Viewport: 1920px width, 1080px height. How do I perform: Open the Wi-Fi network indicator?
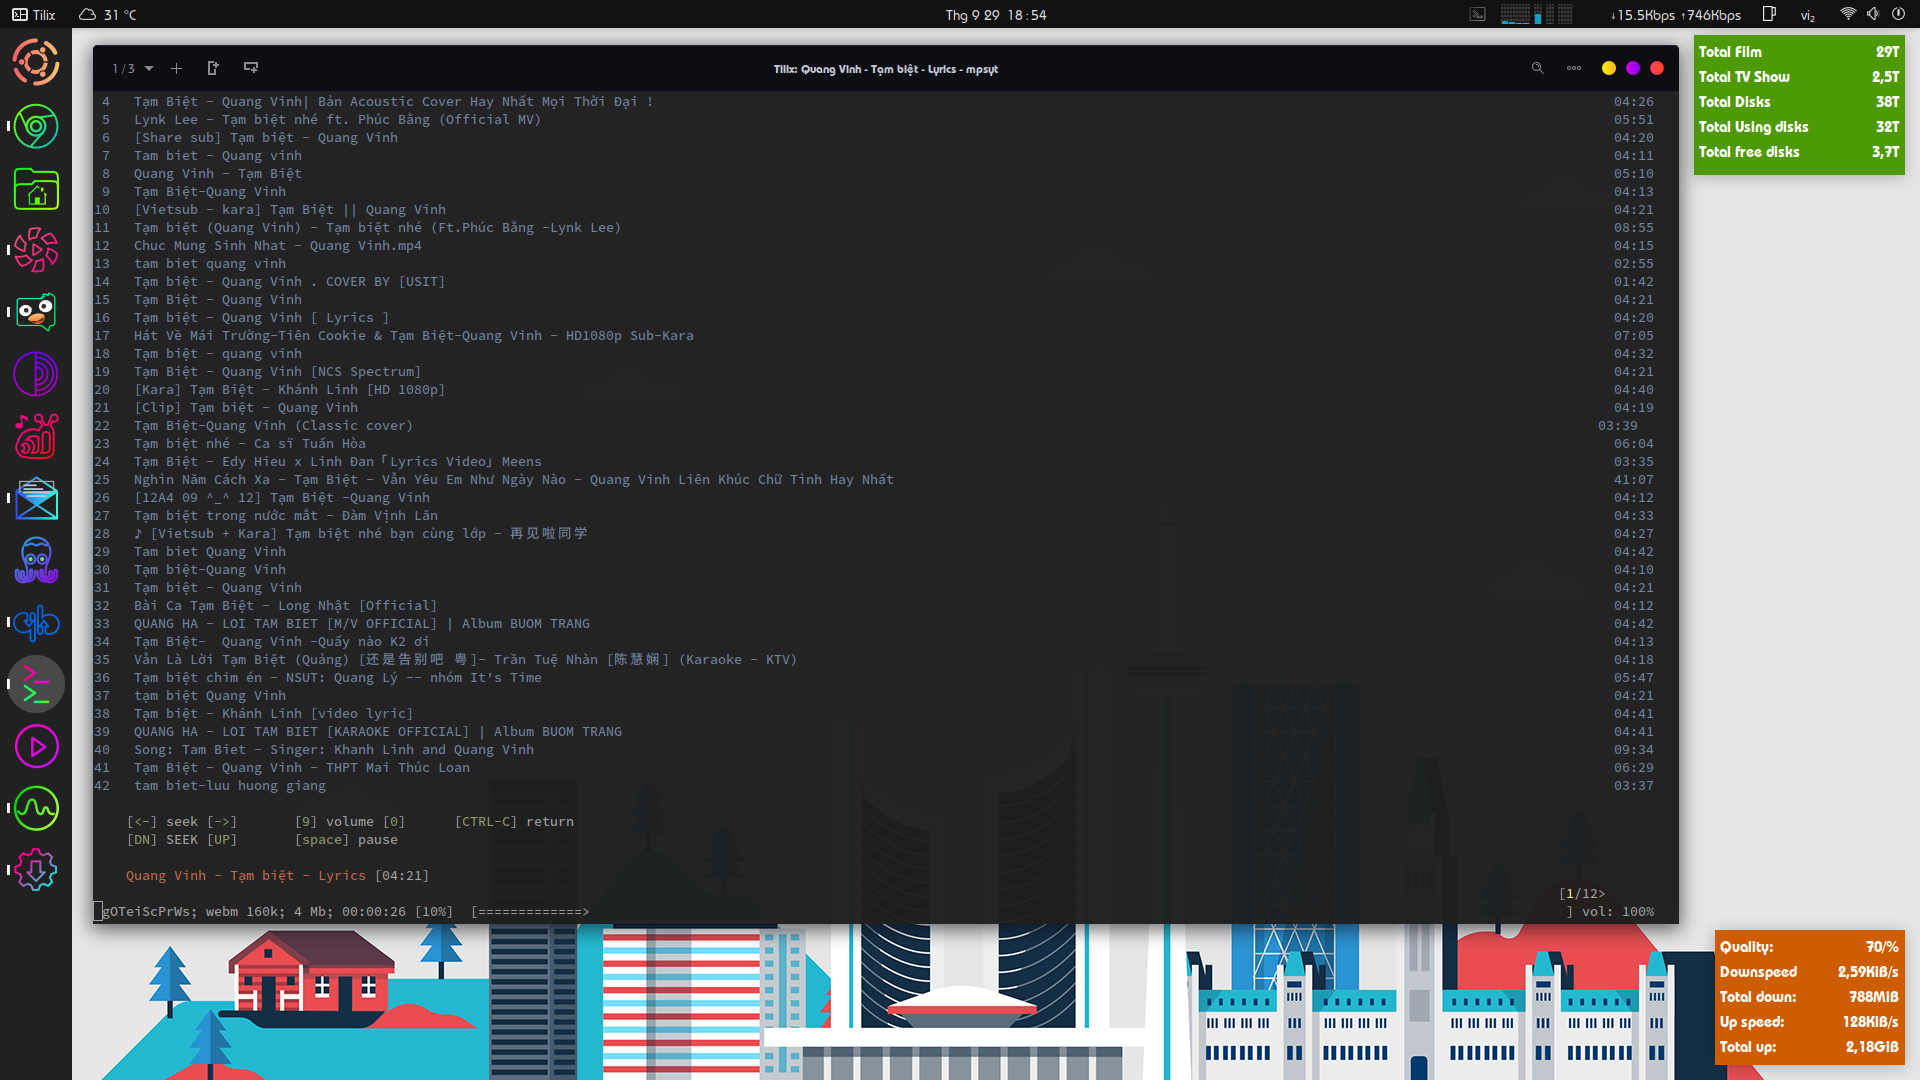1848,14
